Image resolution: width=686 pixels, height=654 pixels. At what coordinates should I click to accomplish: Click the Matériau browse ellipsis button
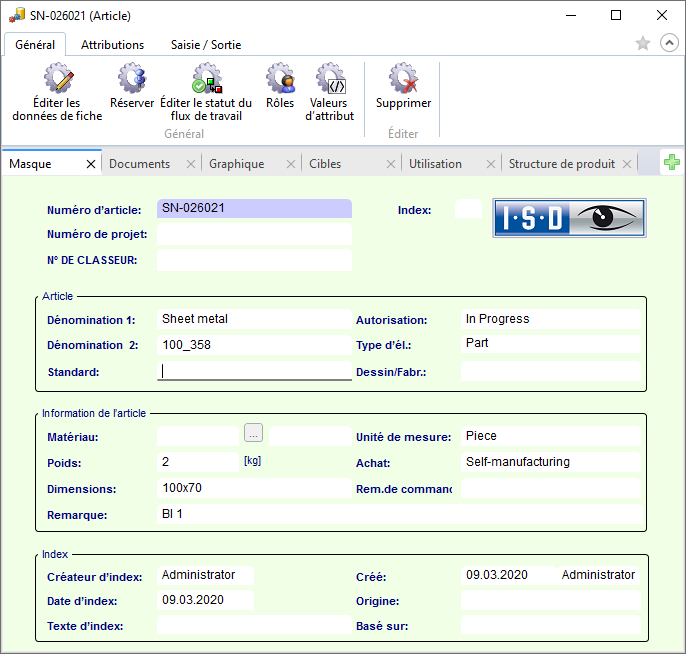tap(253, 433)
